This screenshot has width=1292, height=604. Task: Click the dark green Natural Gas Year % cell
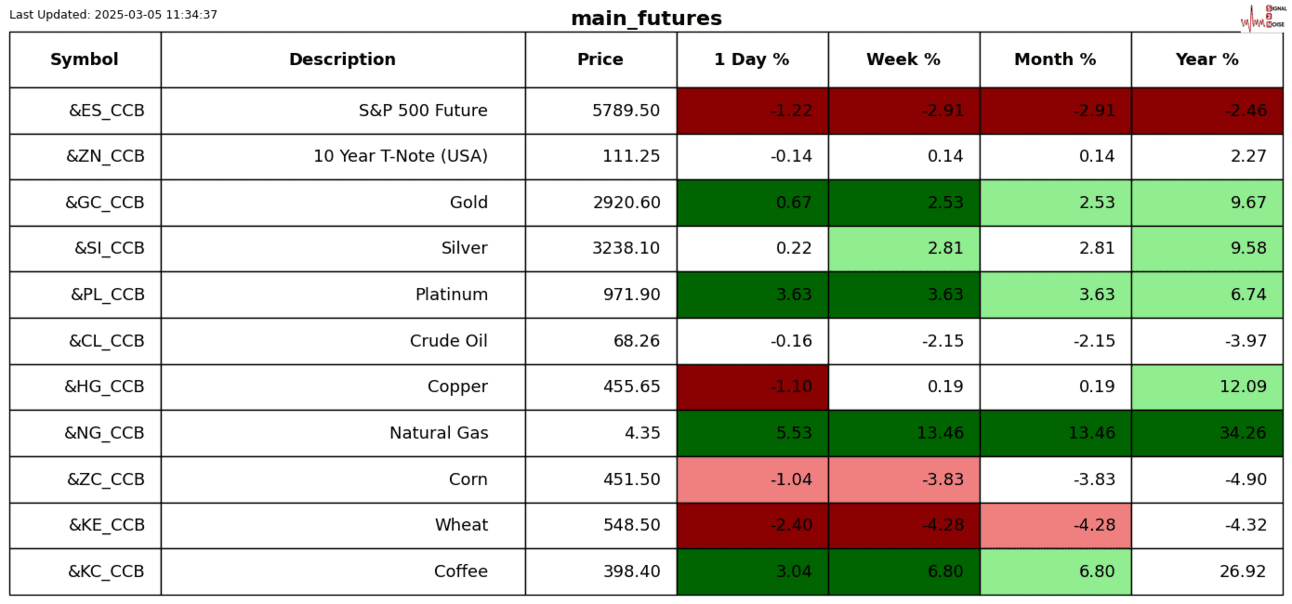1207,433
